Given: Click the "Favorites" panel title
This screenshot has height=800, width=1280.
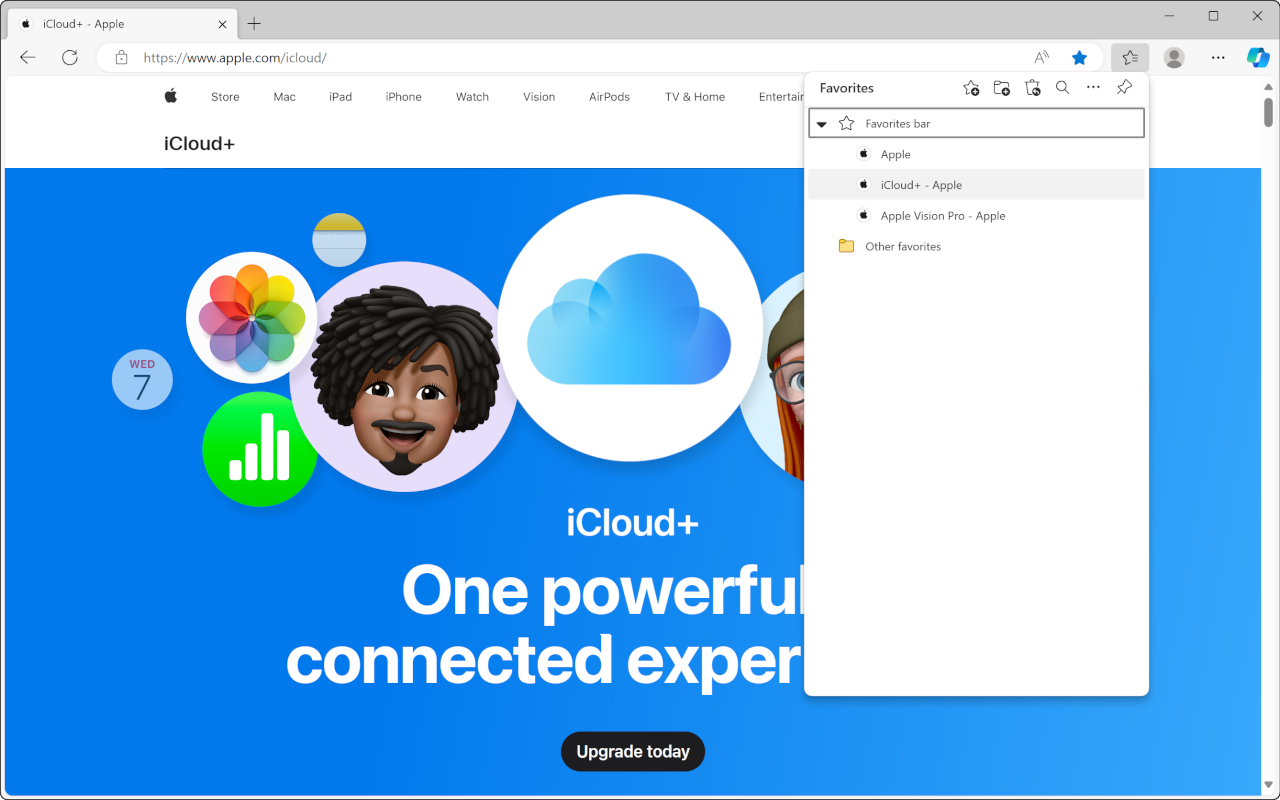Looking at the screenshot, I should pos(846,88).
